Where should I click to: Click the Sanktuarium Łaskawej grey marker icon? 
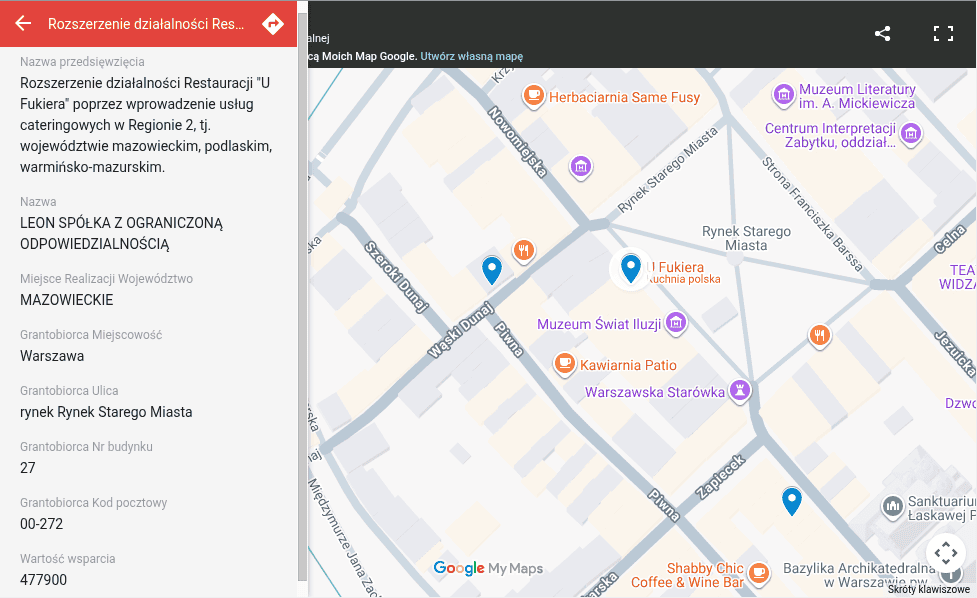[x=893, y=506]
